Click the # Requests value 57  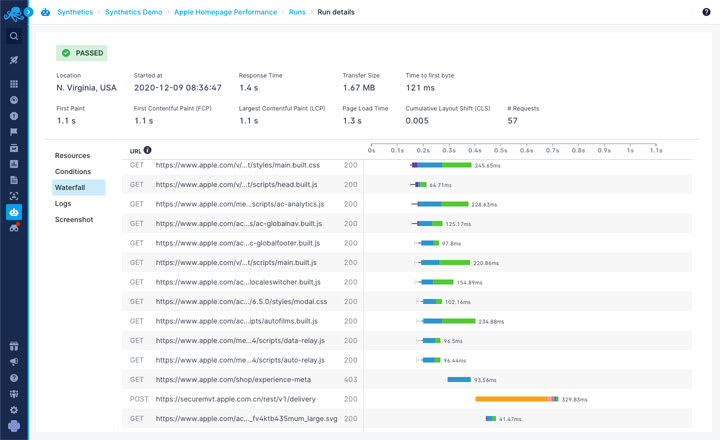pos(512,121)
